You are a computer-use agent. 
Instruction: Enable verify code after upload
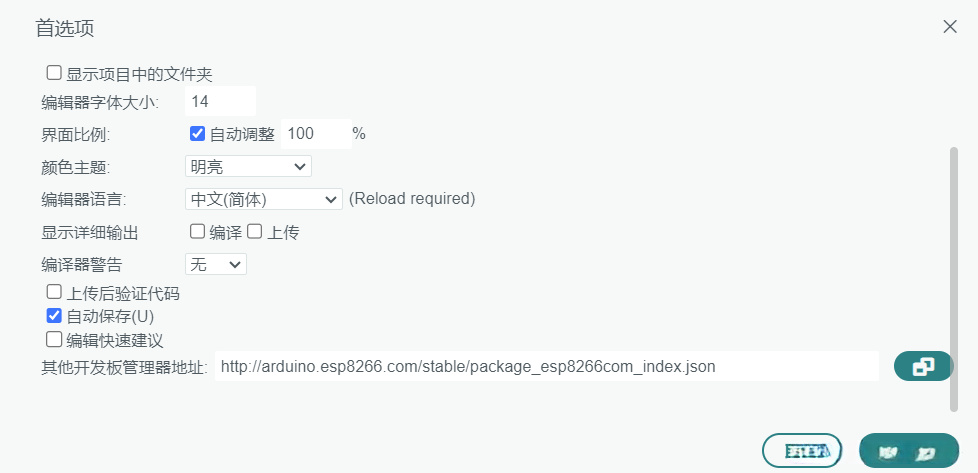[x=54, y=292]
